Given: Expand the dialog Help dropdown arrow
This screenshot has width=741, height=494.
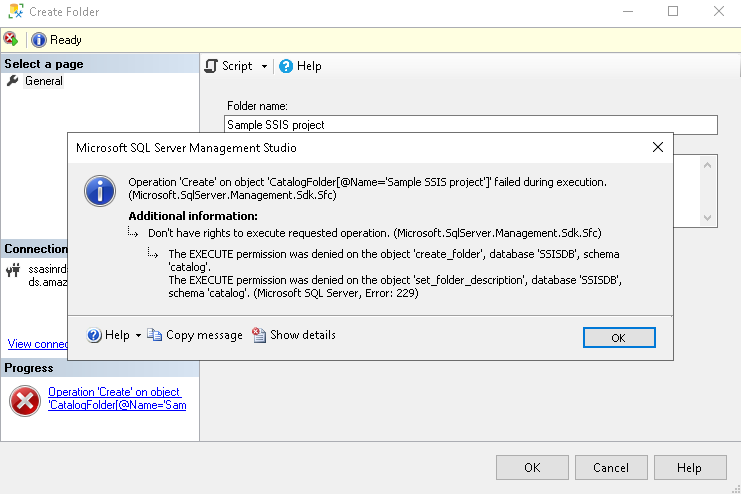Looking at the screenshot, I should point(138,336).
